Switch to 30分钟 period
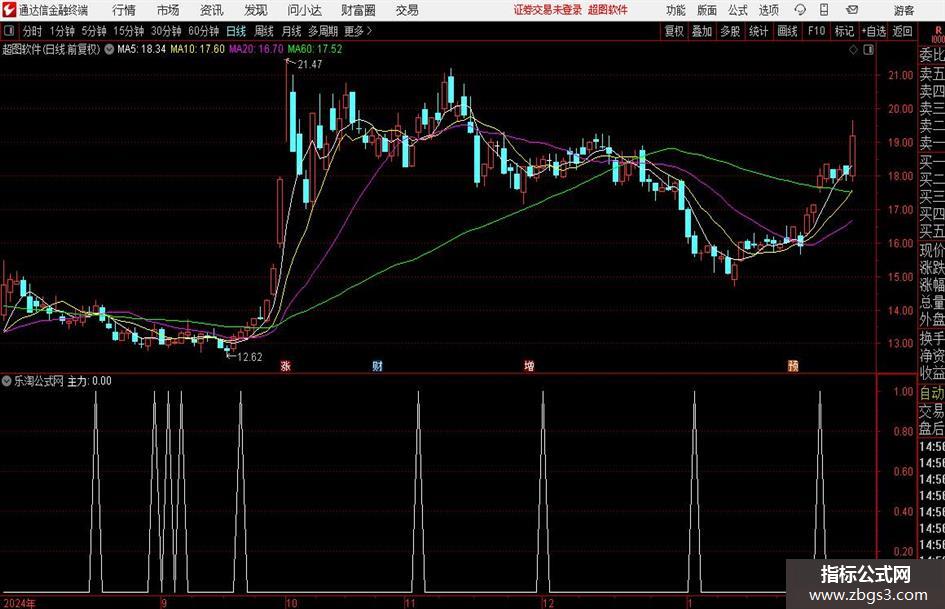 (166, 31)
